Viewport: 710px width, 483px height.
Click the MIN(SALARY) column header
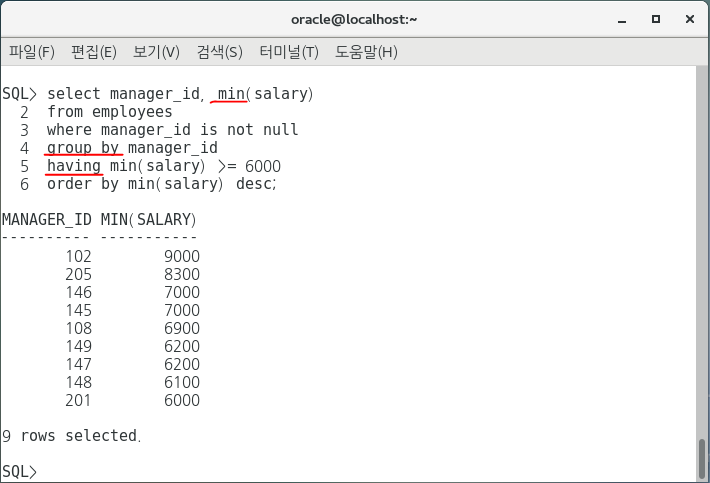pos(149,220)
